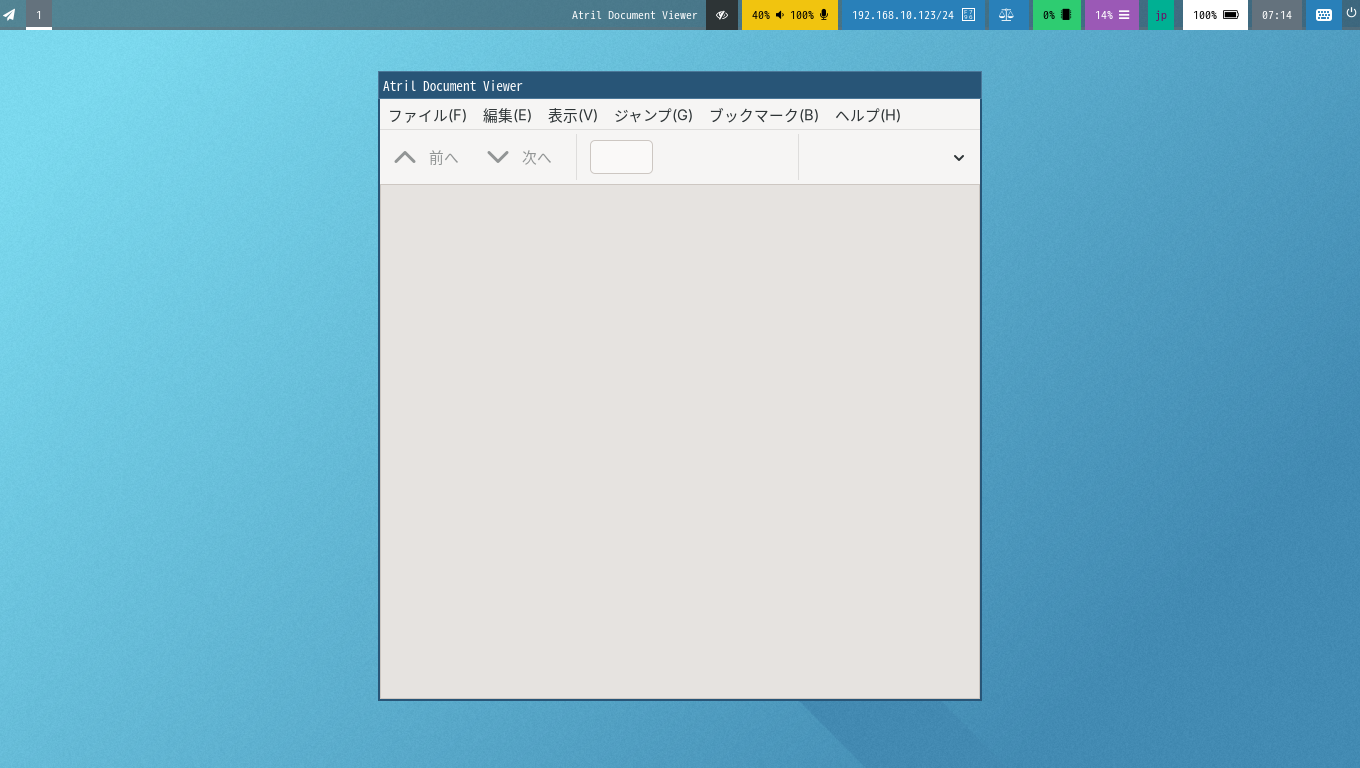Click the previous page up-arrow icon
The image size is (1360, 768).
[405, 157]
